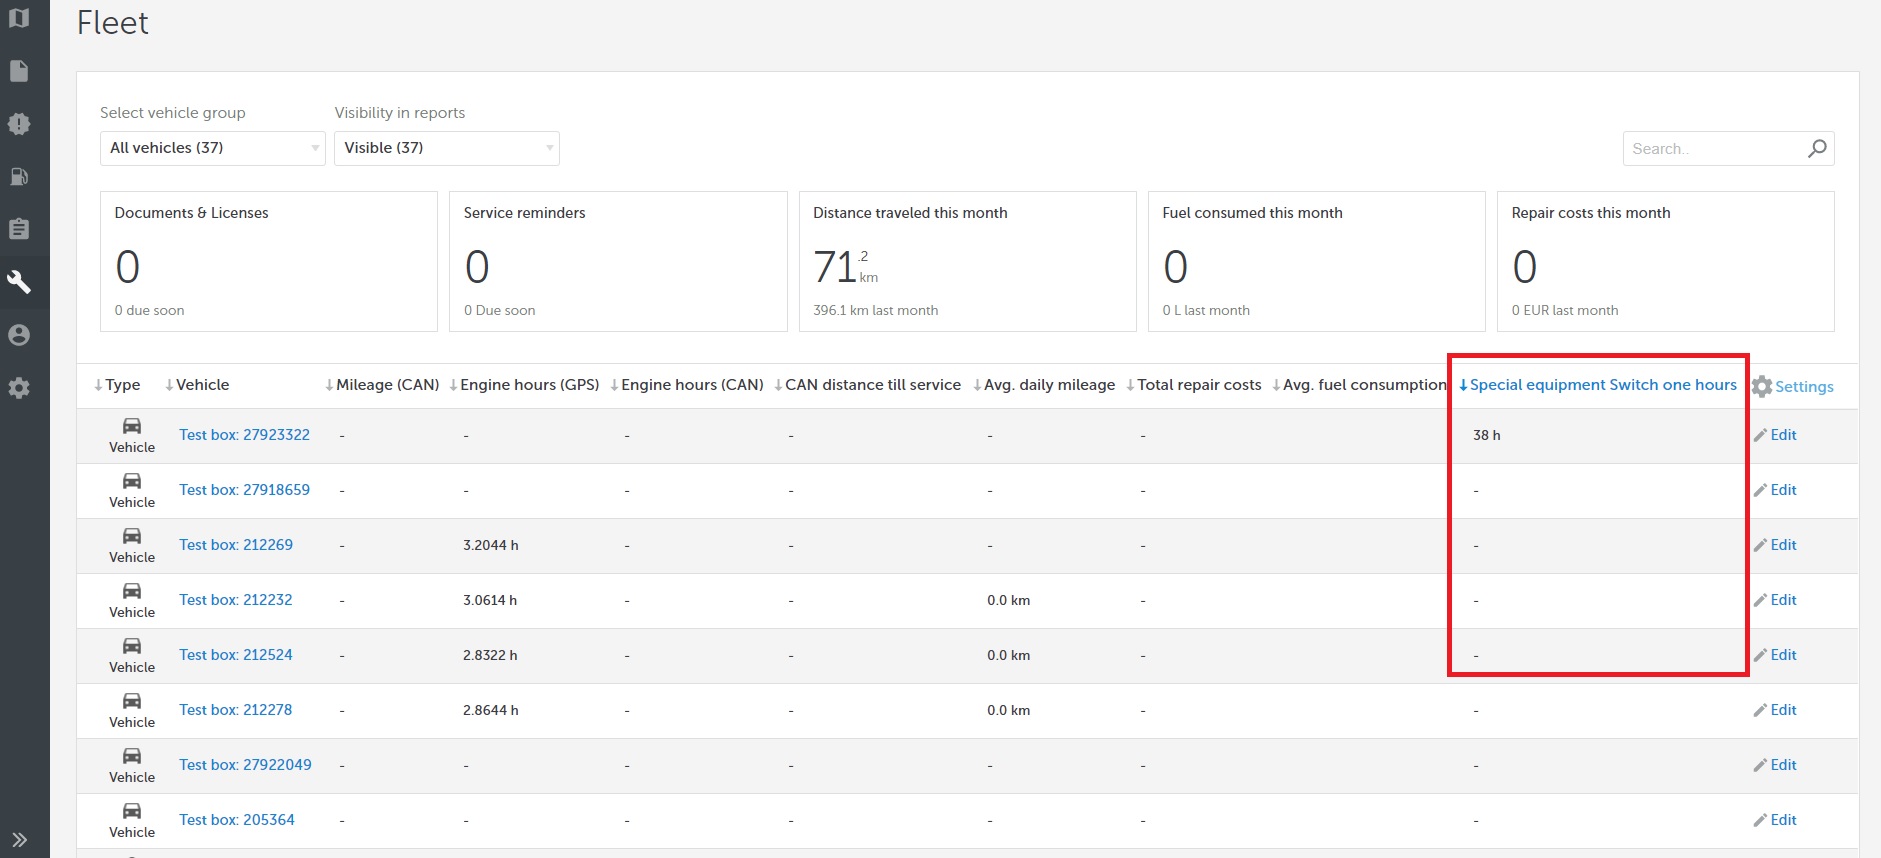Open vehicle Test box: 27923322

coord(245,435)
